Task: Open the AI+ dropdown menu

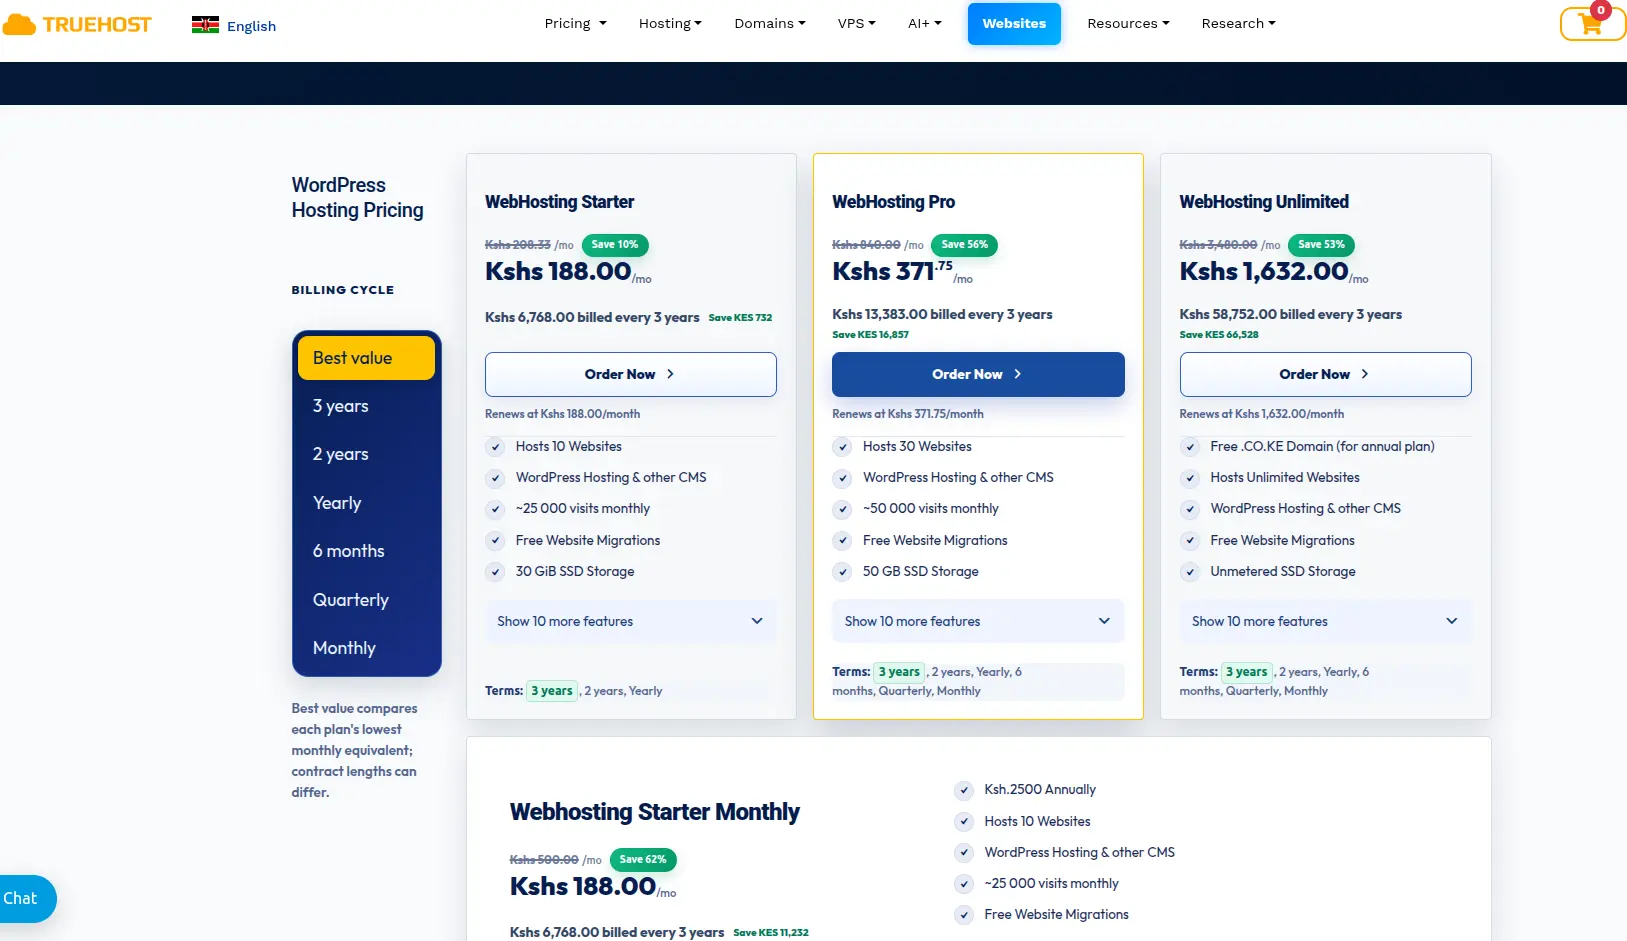Action: click(924, 23)
